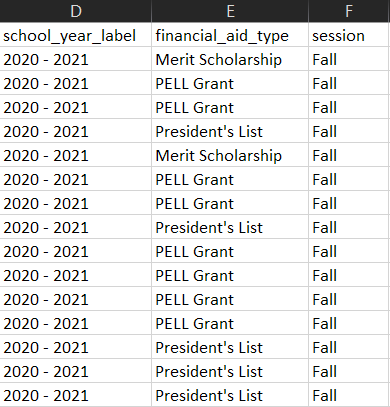Select column D header

click(76, 11)
